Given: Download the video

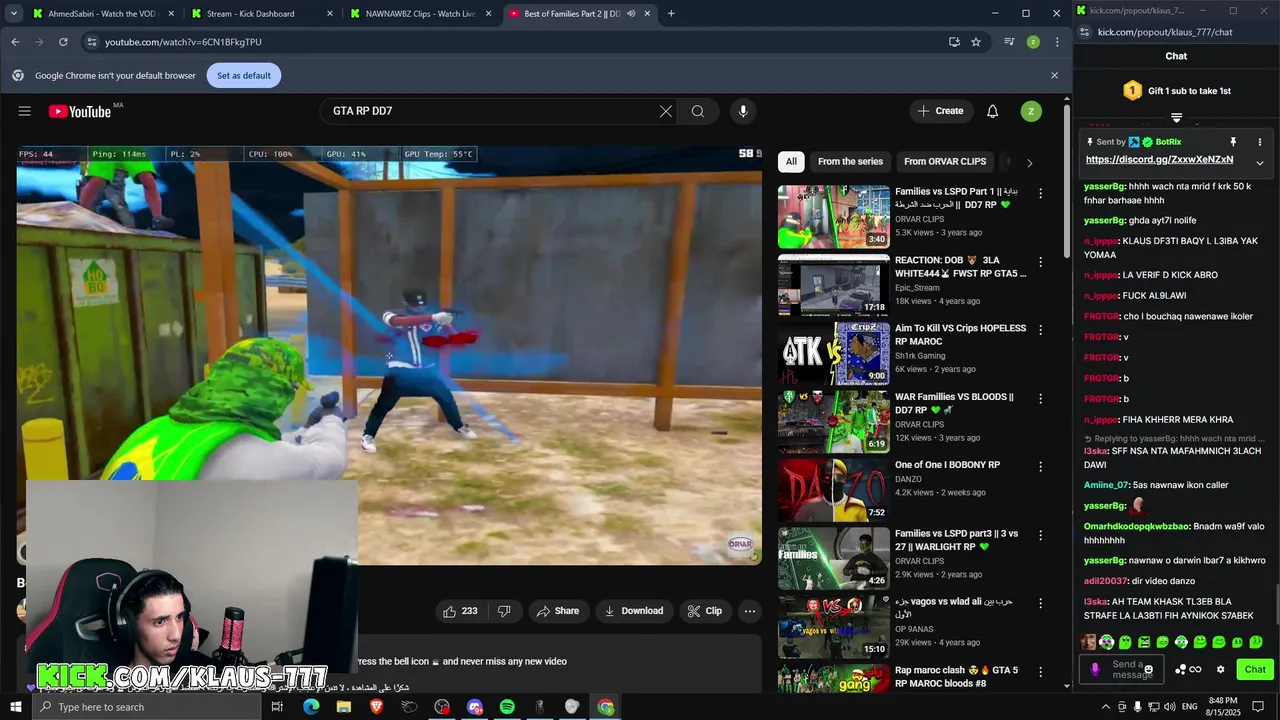Looking at the screenshot, I should pos(634,611).
